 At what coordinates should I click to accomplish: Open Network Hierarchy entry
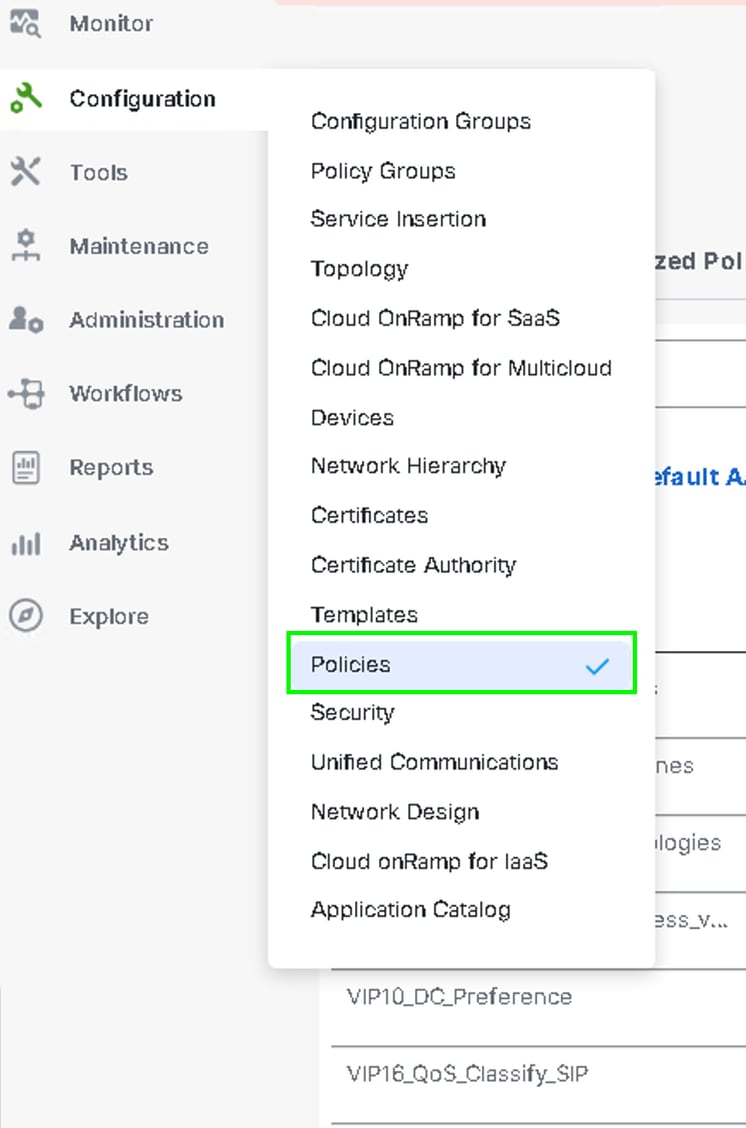point(408,466)
